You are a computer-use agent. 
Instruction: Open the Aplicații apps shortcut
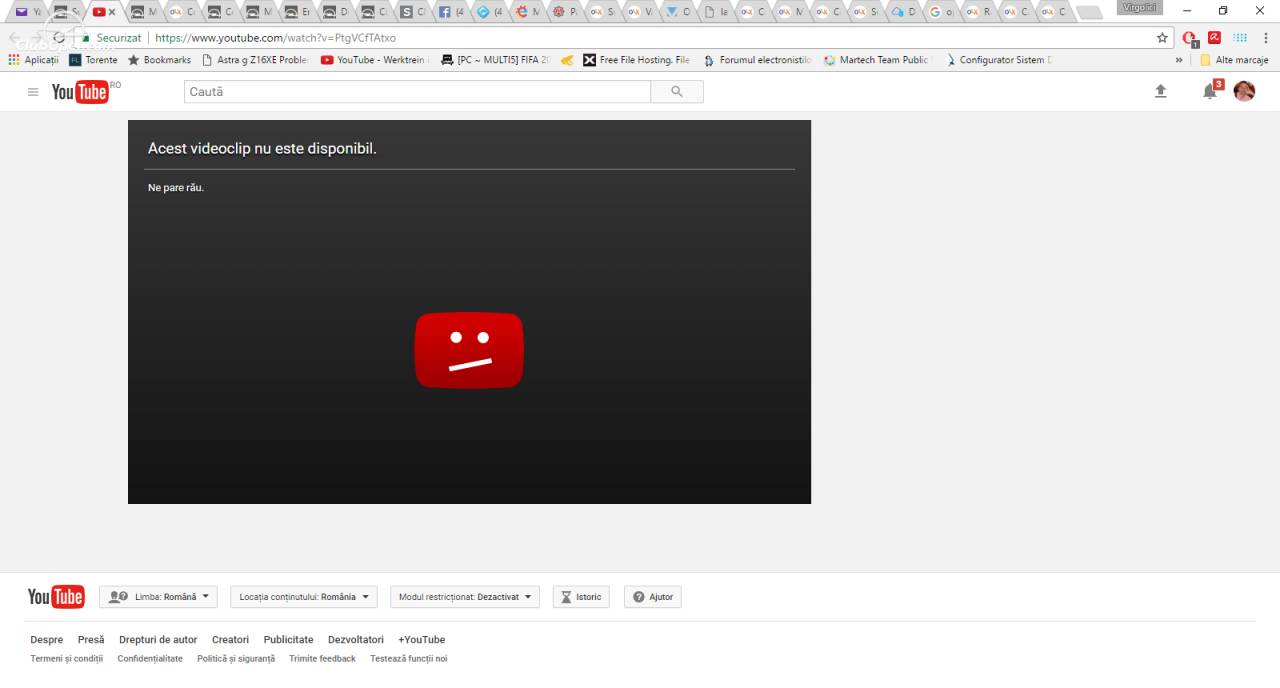33,60
